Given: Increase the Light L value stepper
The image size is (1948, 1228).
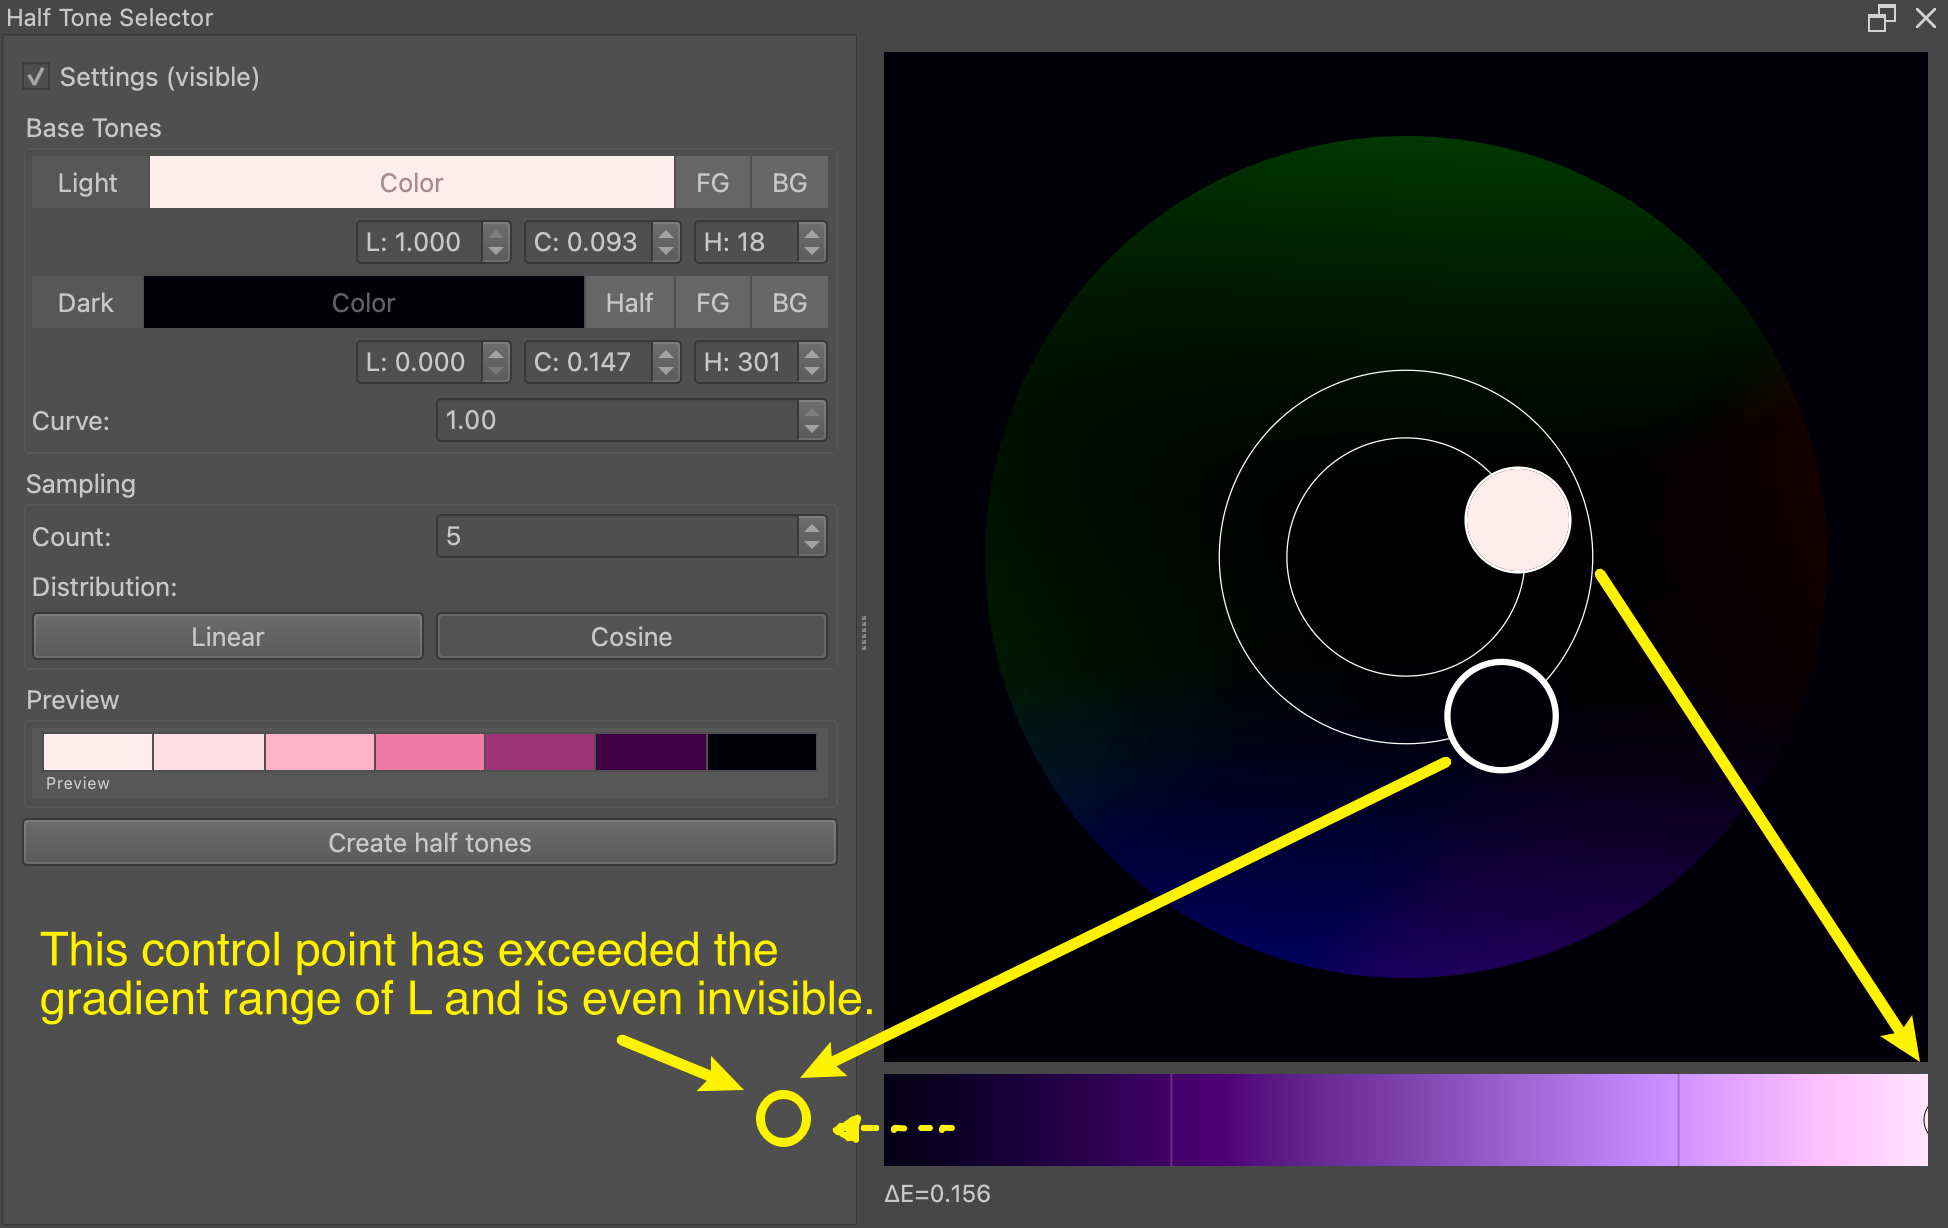Looking at the screenshot, I should 496,233.
